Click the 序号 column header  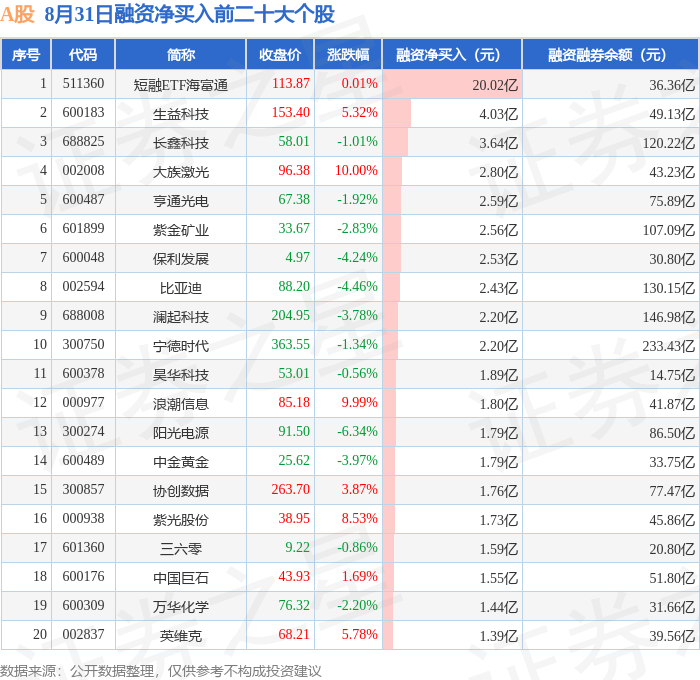click(x=26, y=54)
